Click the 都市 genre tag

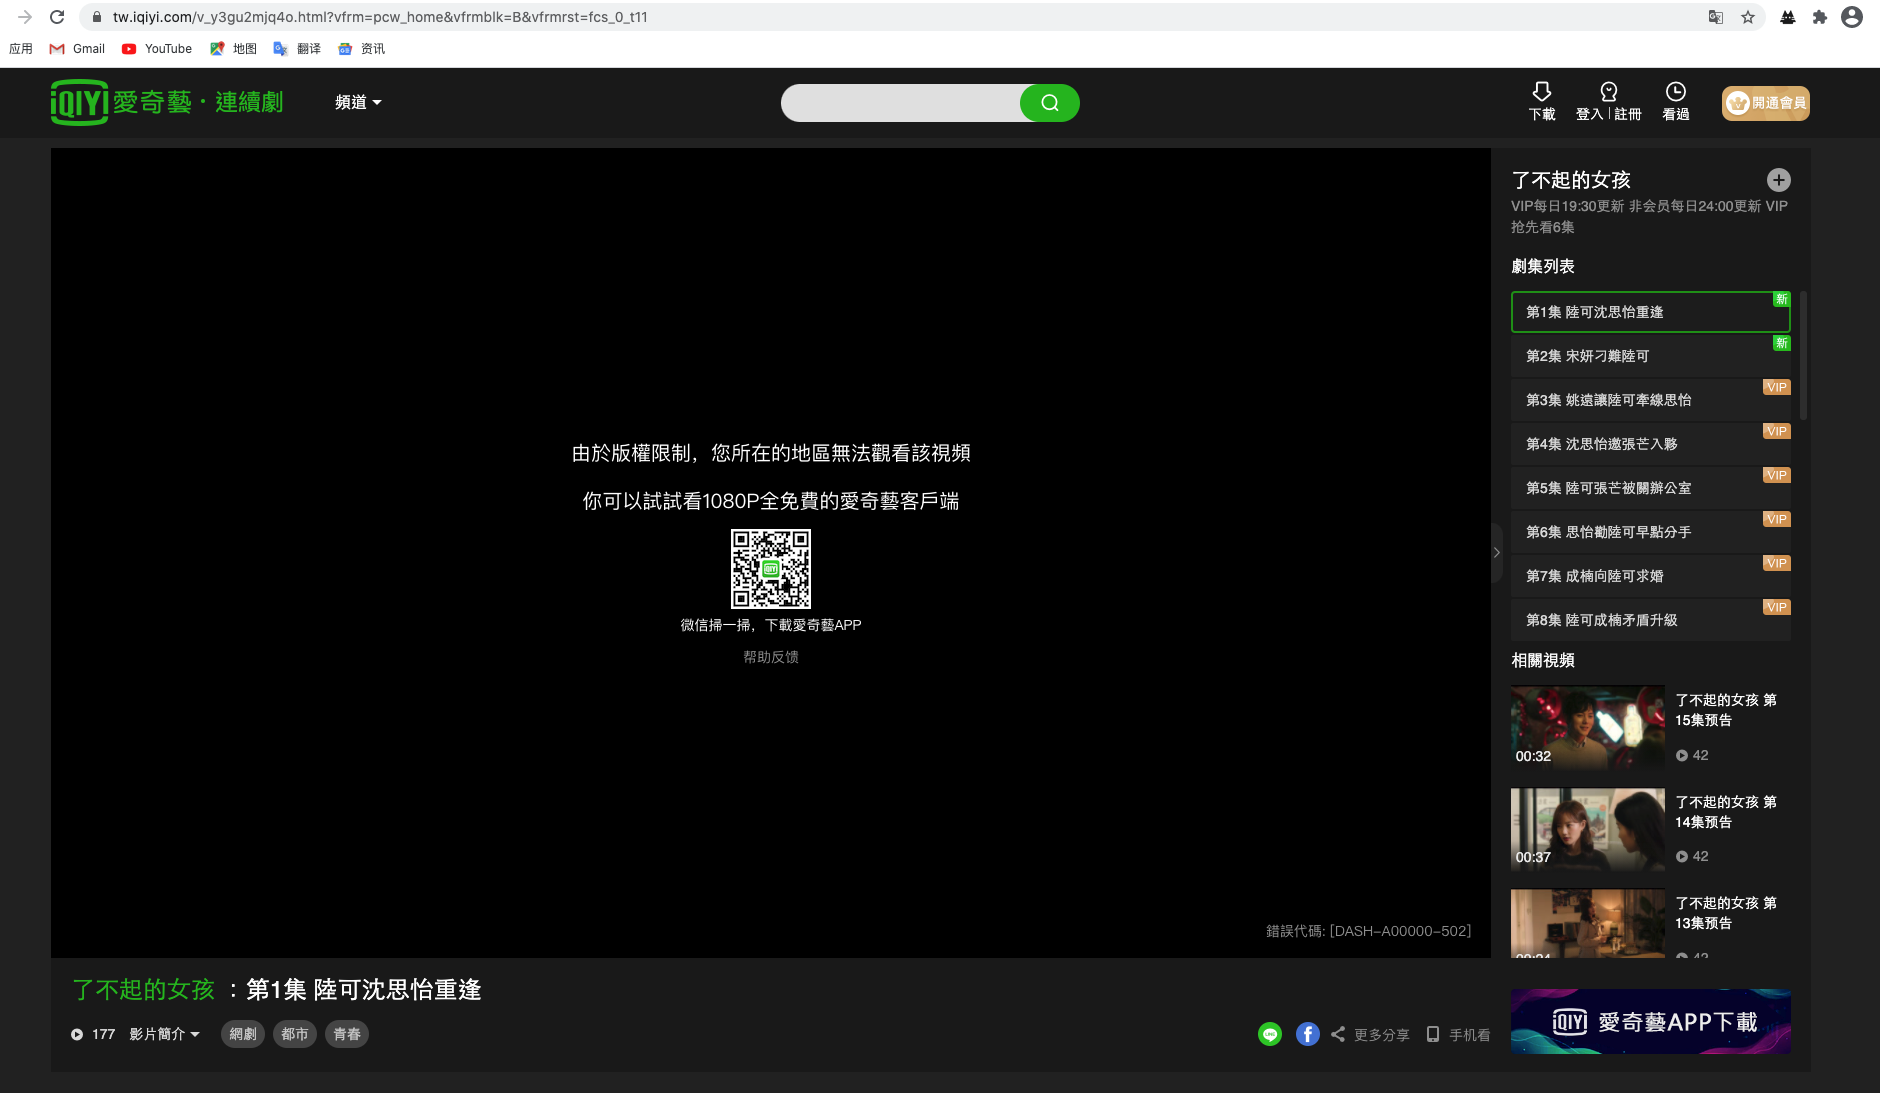click(x=294, y=1034)
